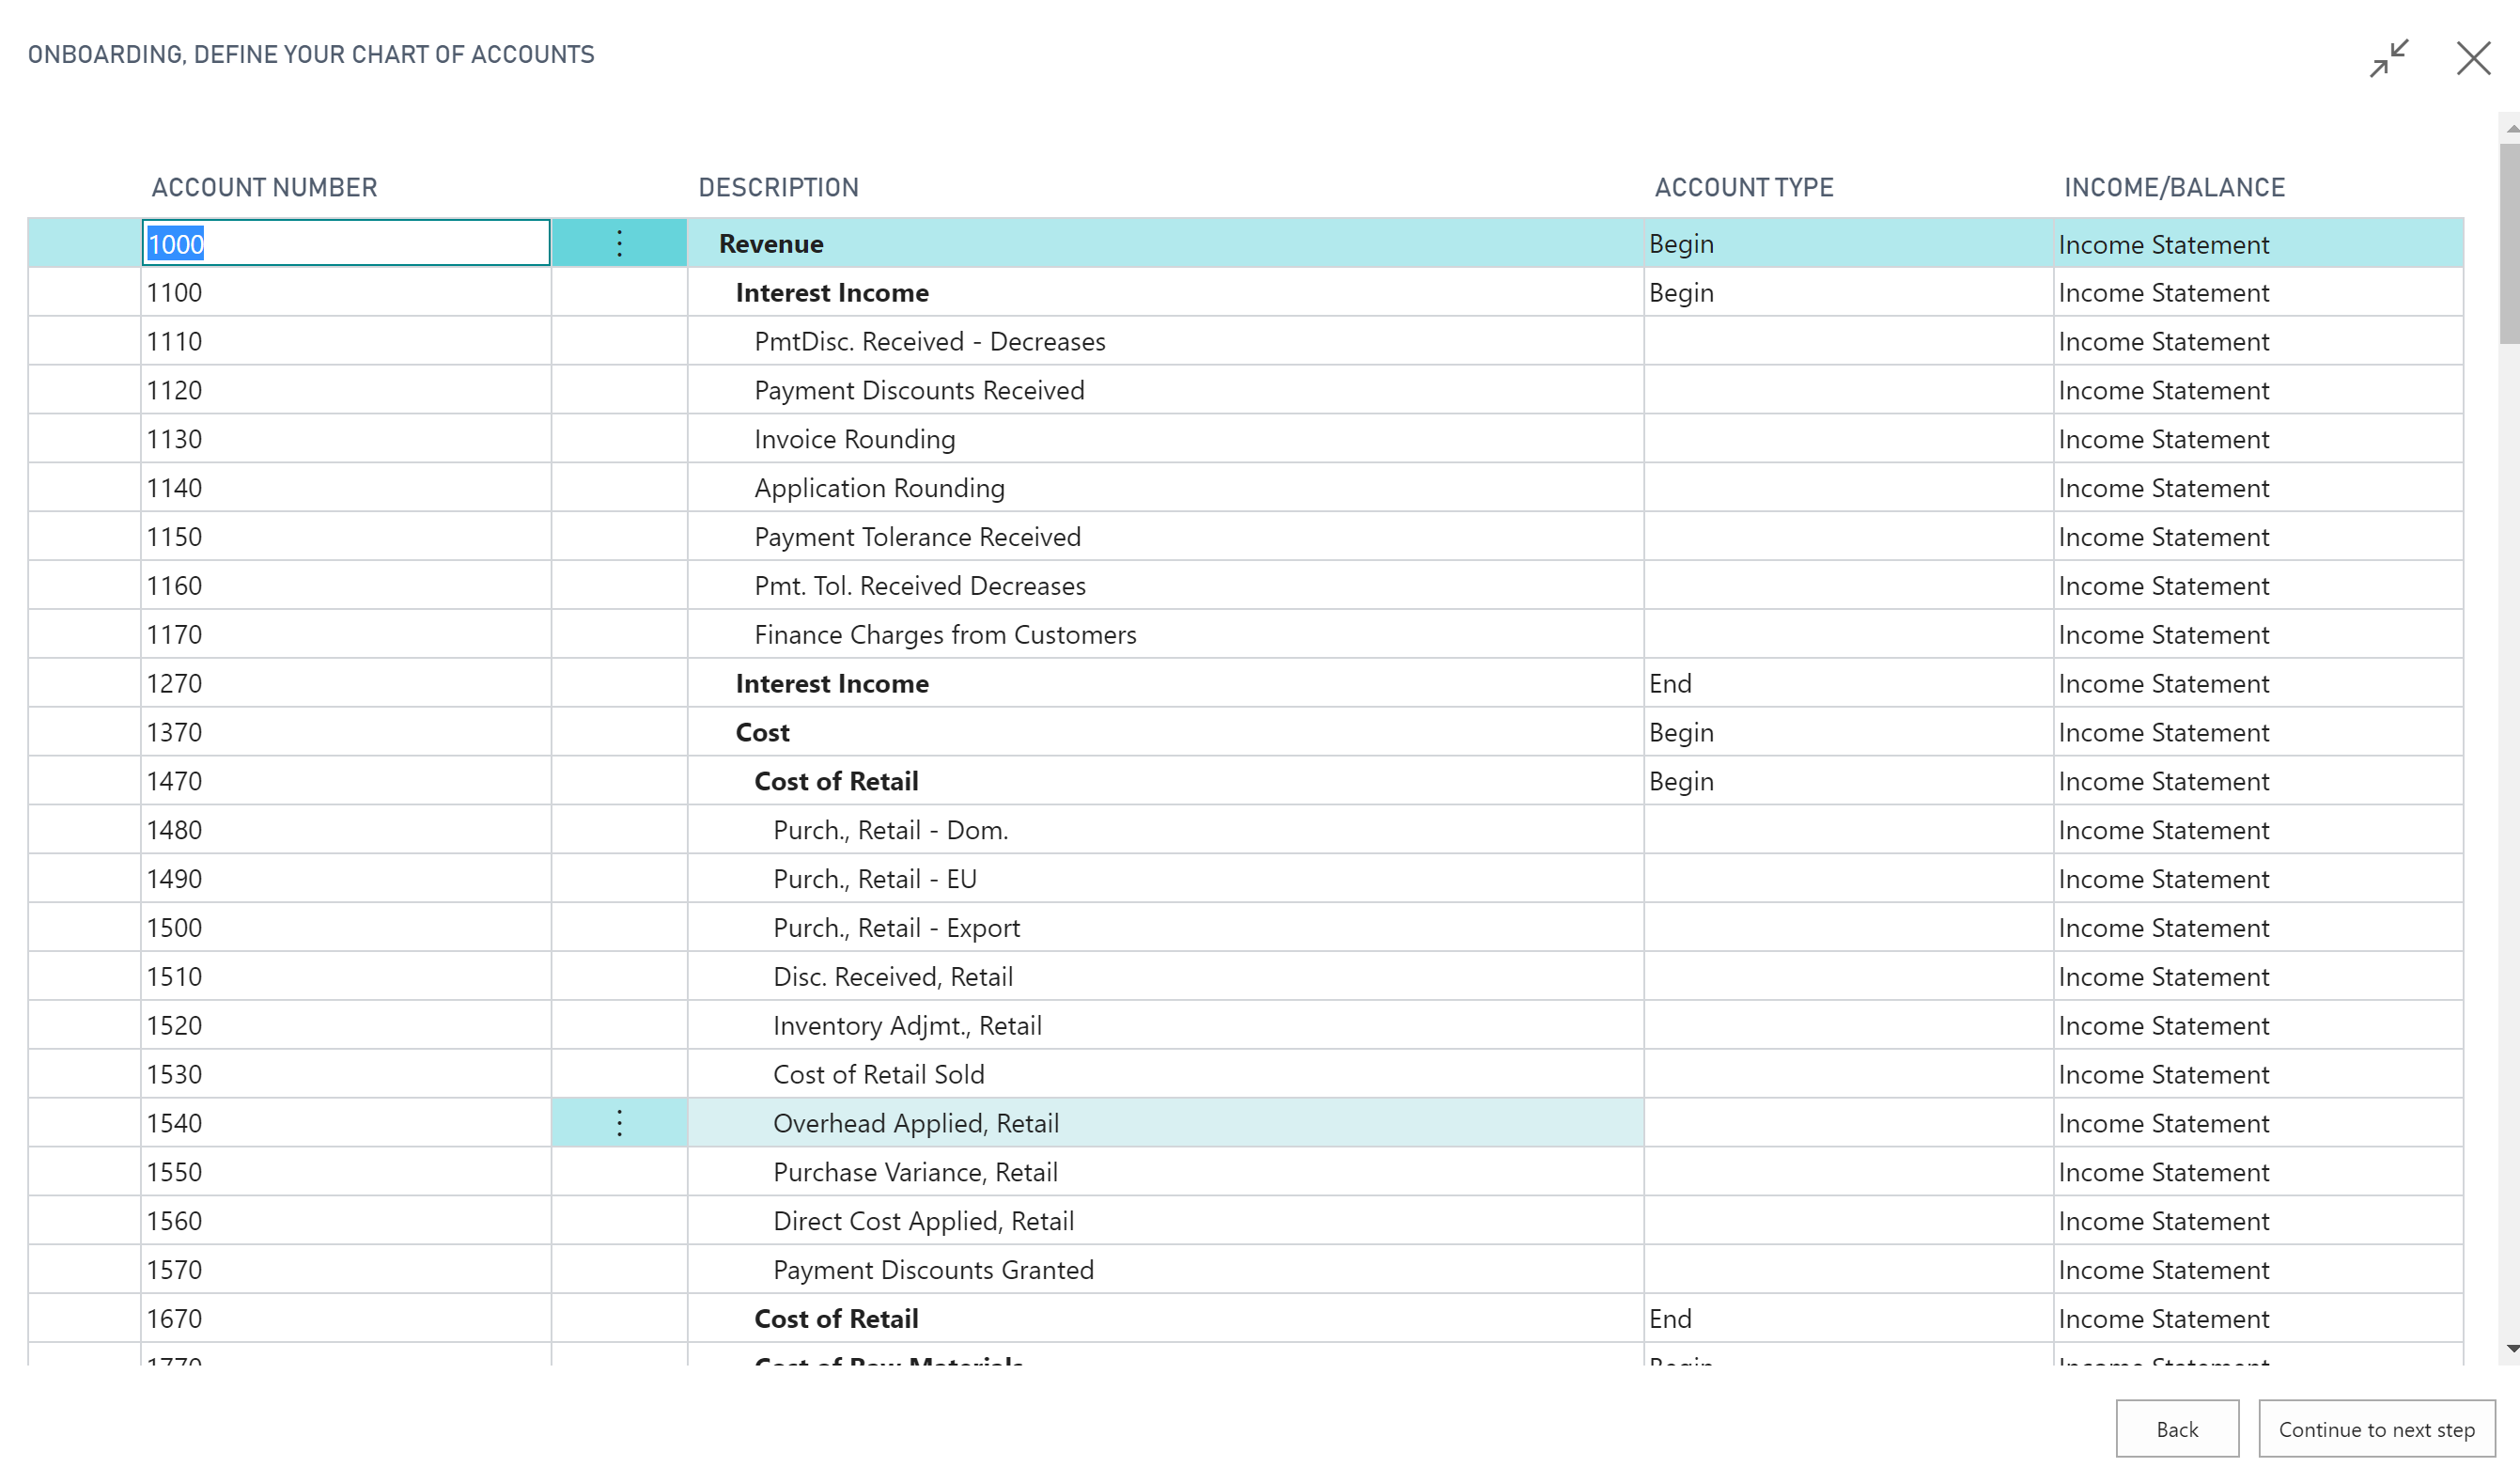Select Cost of Retail description in row 1670
Image resolution: width=2520 pixels, height=1483 pixels.
click(1166, 1319)
